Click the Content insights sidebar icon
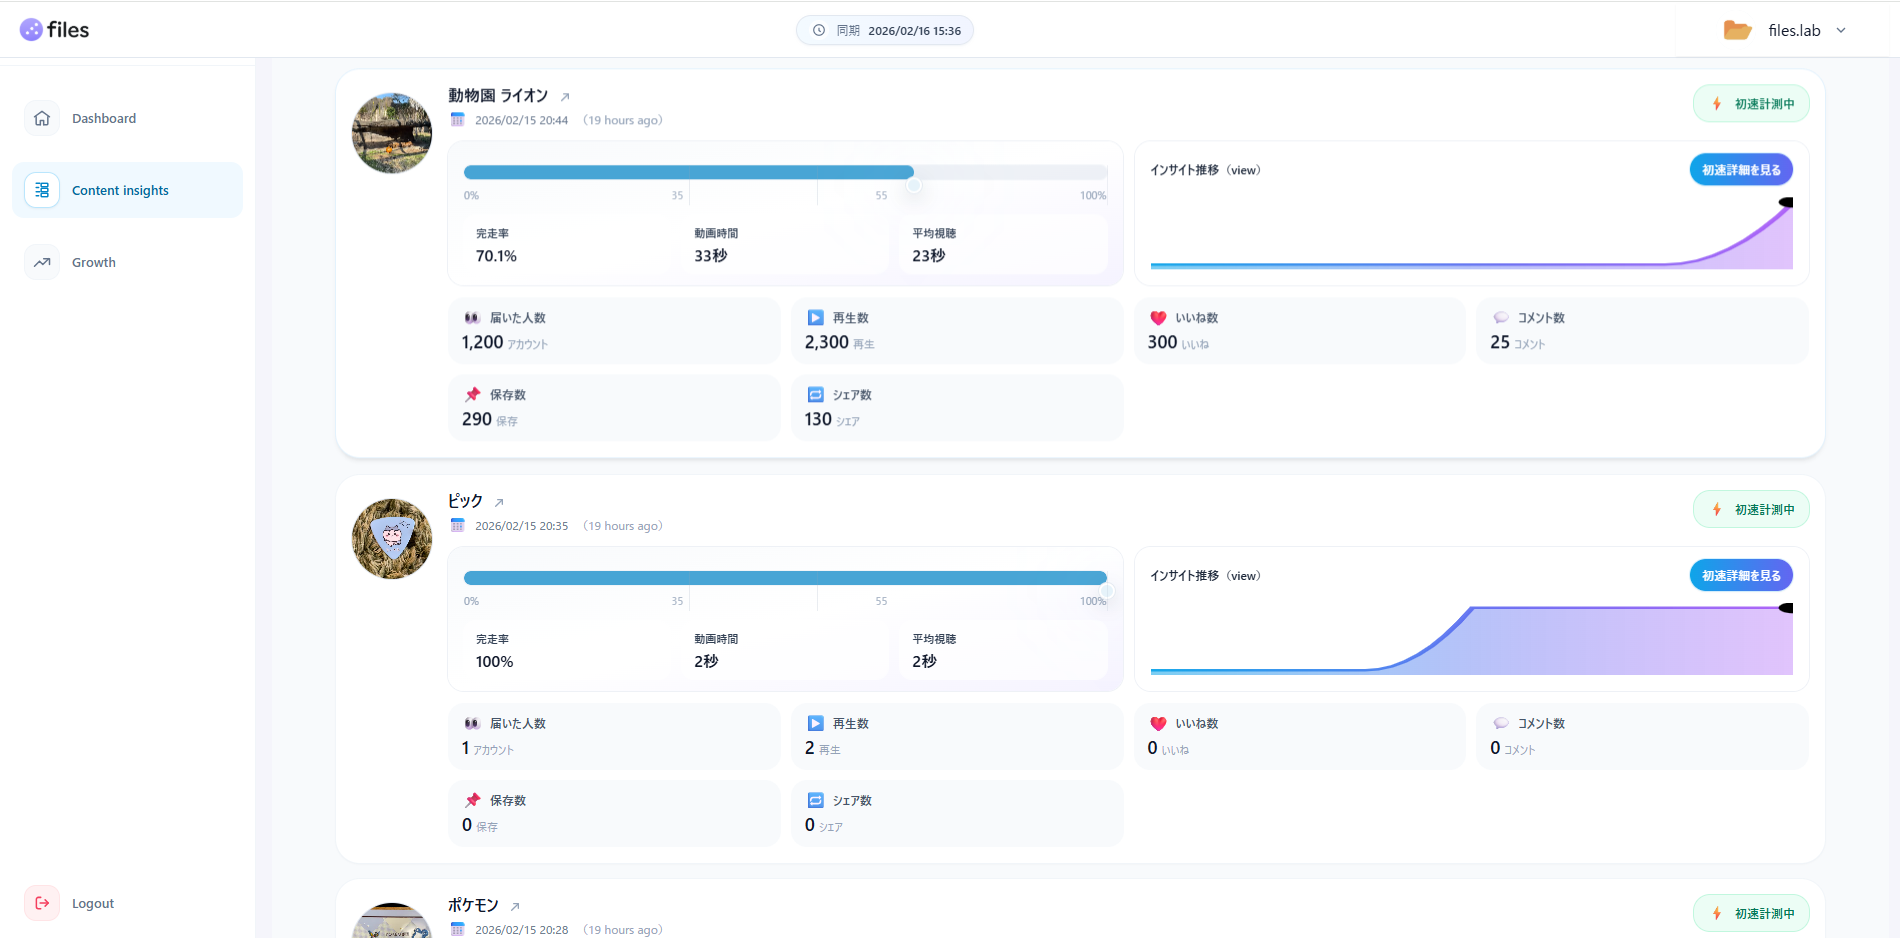 [42, 190]
